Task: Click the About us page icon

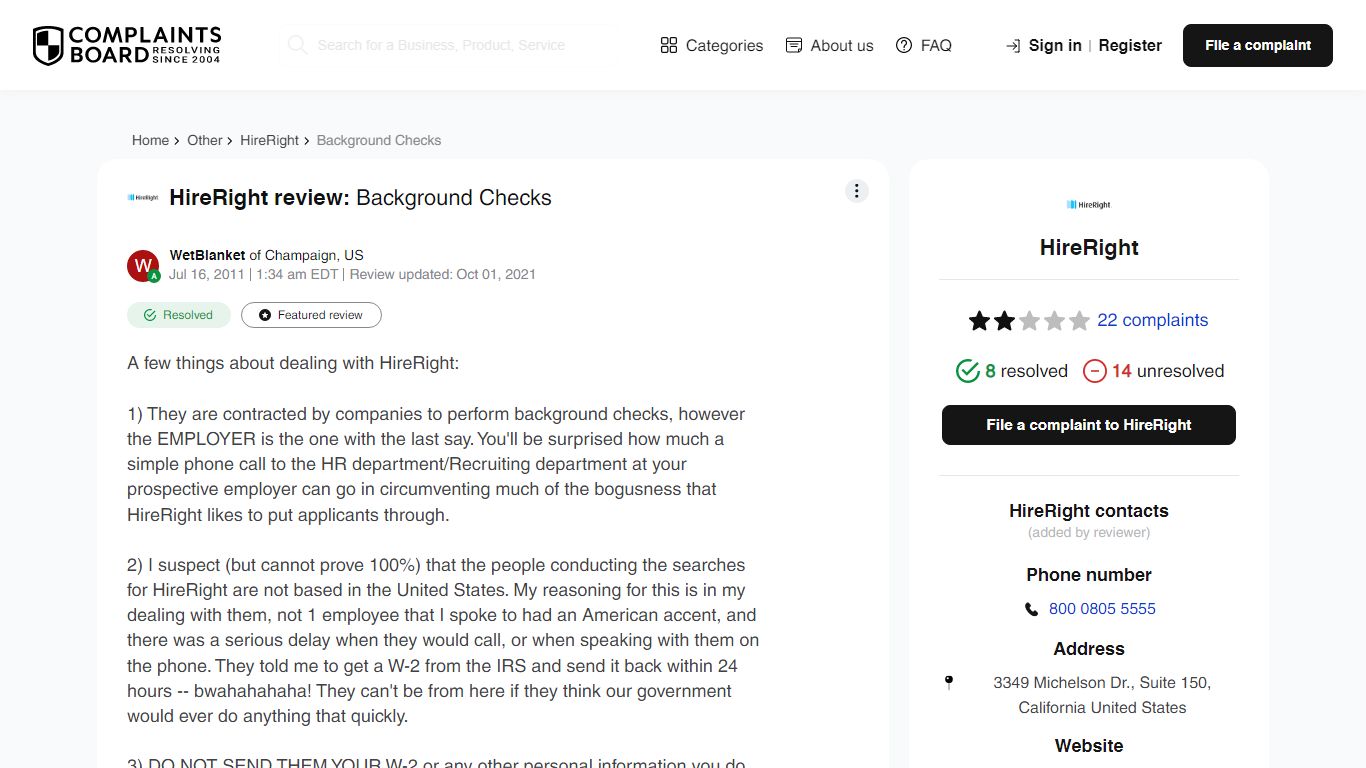Action: tap(794, 45)
